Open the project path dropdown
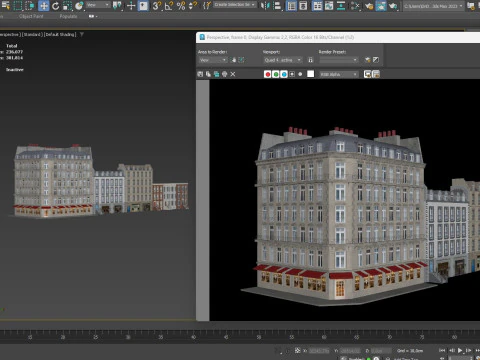 click(434, 6)
